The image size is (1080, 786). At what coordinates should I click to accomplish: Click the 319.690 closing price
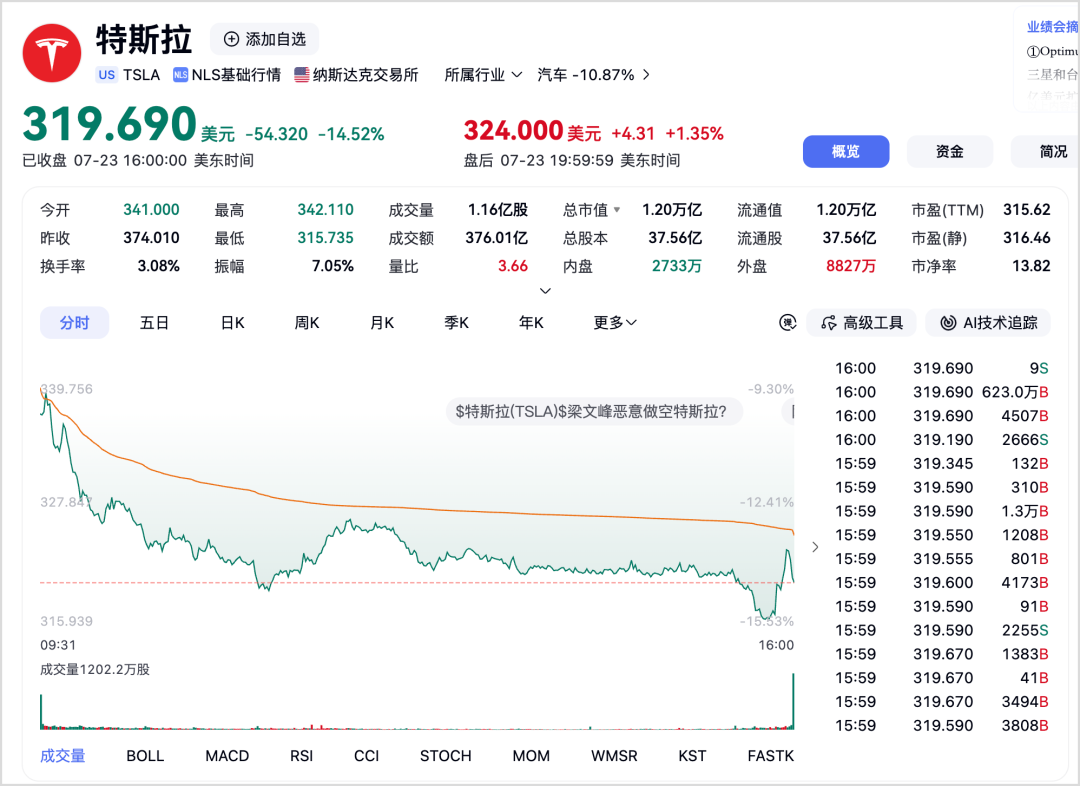110,124
